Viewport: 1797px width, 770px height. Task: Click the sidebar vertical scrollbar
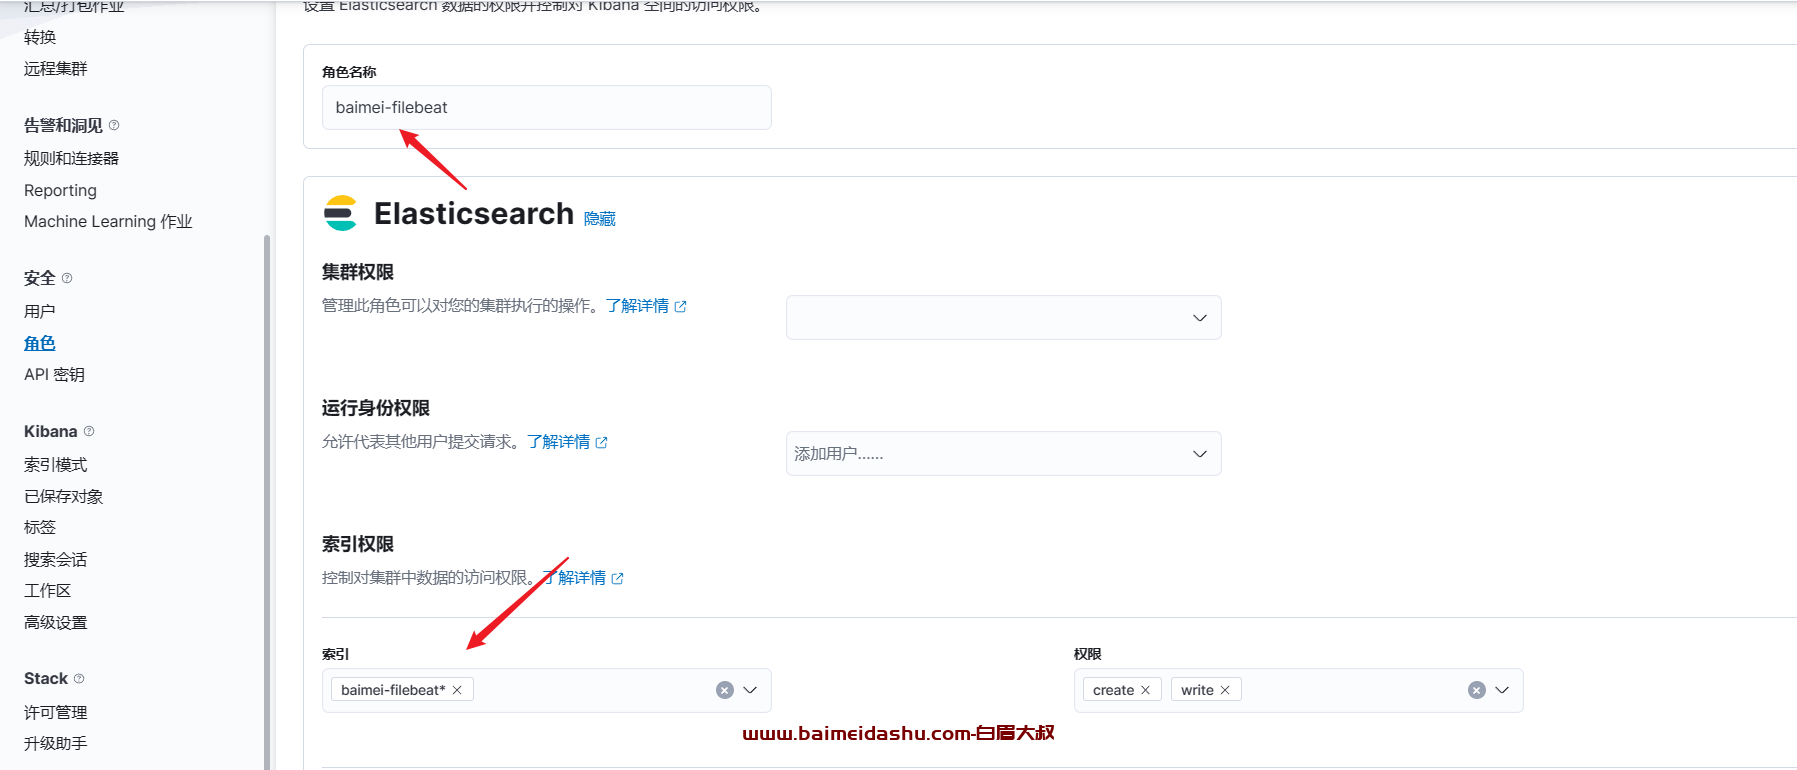tap(267, 500)
